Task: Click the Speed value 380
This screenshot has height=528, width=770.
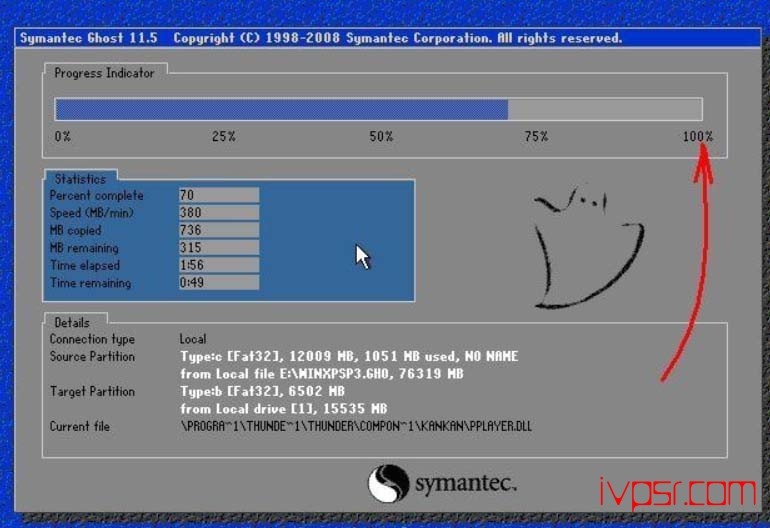Action: 219,213
